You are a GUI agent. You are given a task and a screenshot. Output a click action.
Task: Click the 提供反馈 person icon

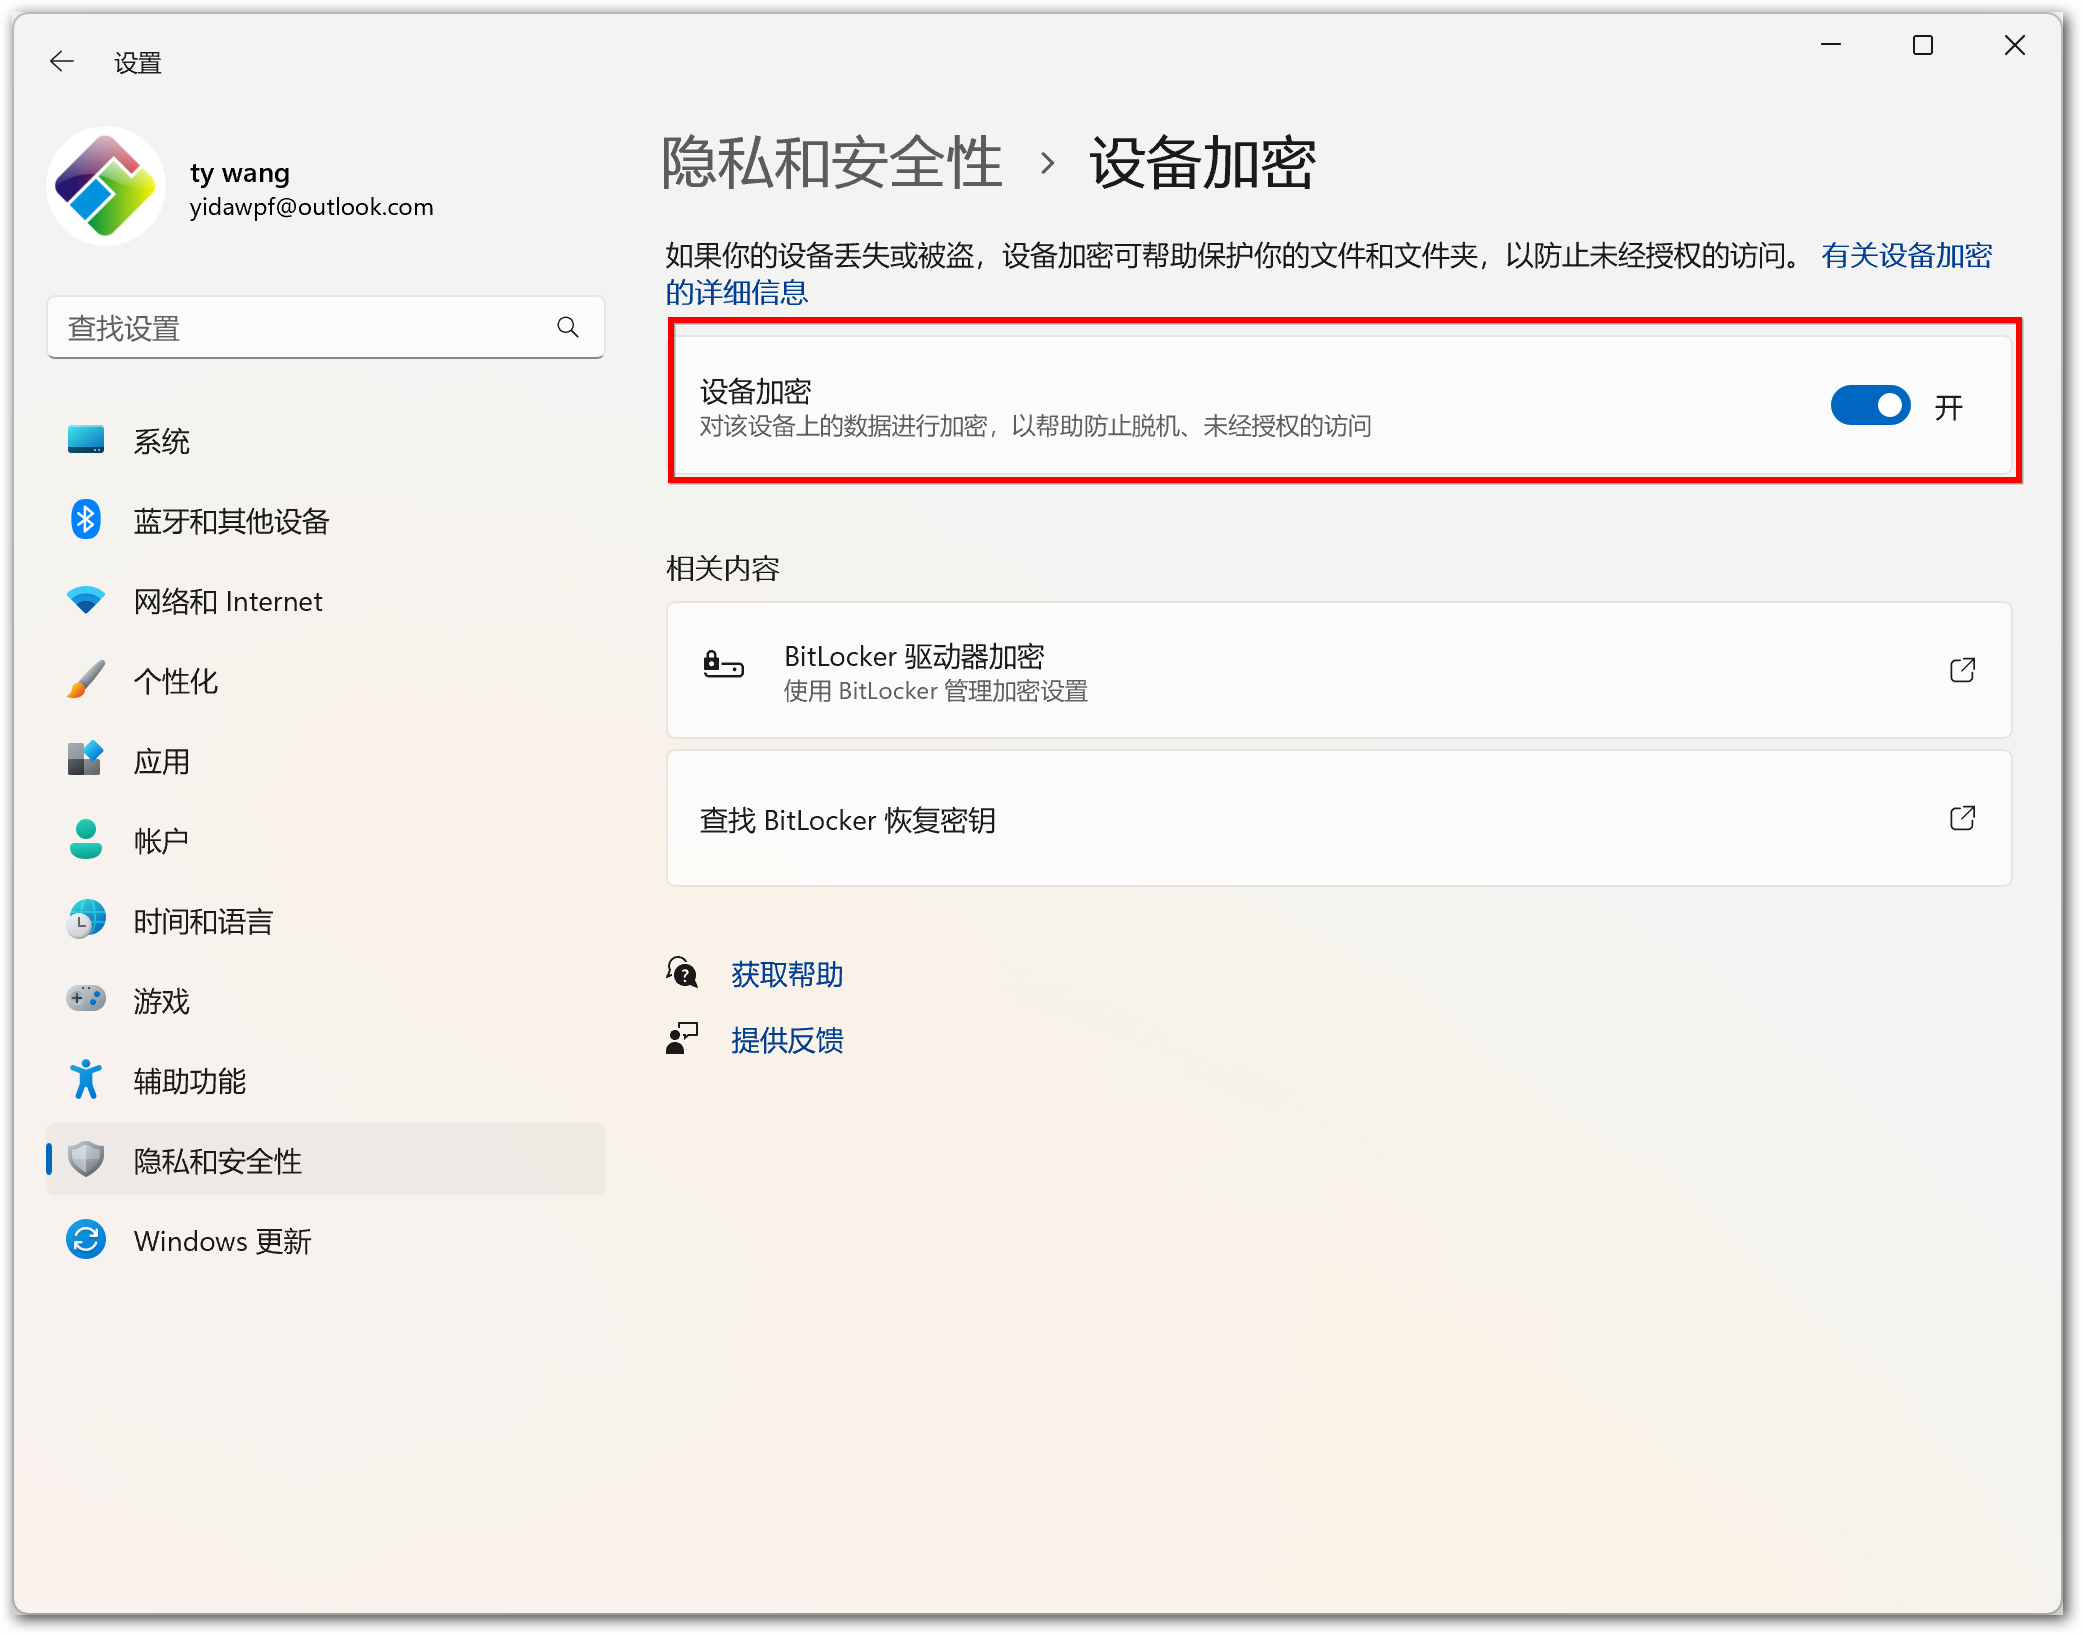point(683,1038)
